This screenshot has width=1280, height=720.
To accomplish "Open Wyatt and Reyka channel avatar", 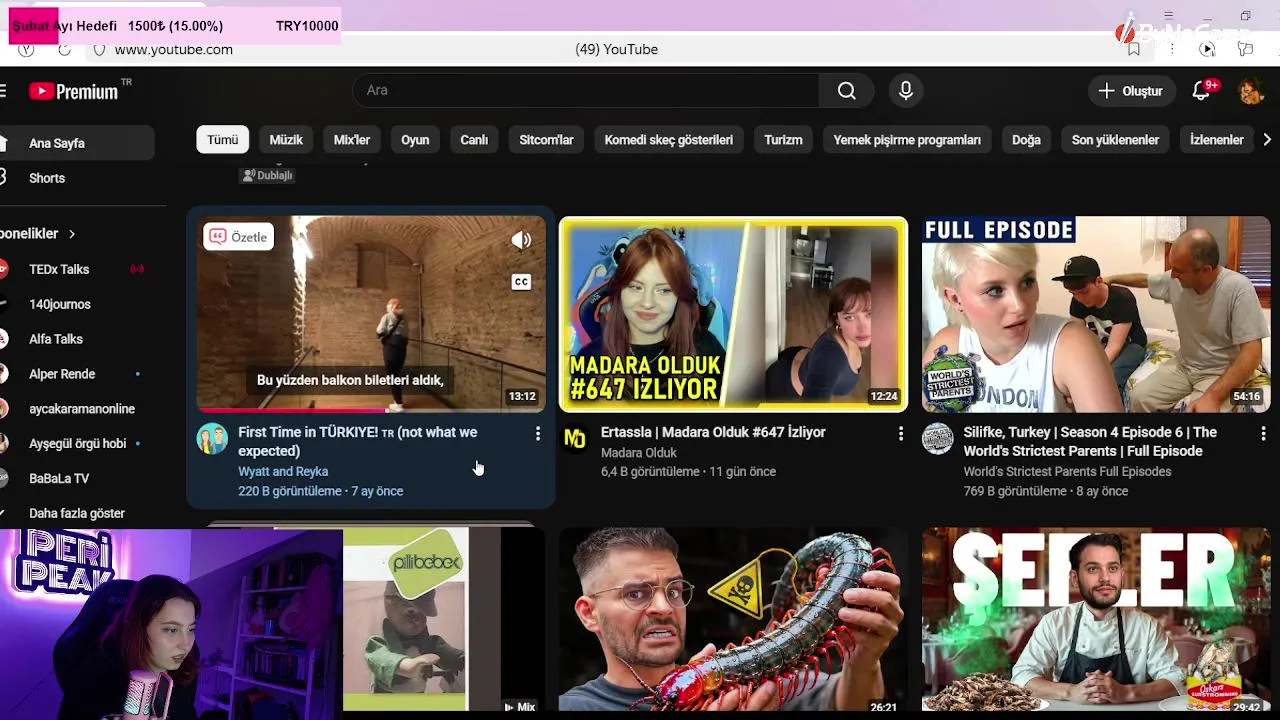I will point(212,439).
